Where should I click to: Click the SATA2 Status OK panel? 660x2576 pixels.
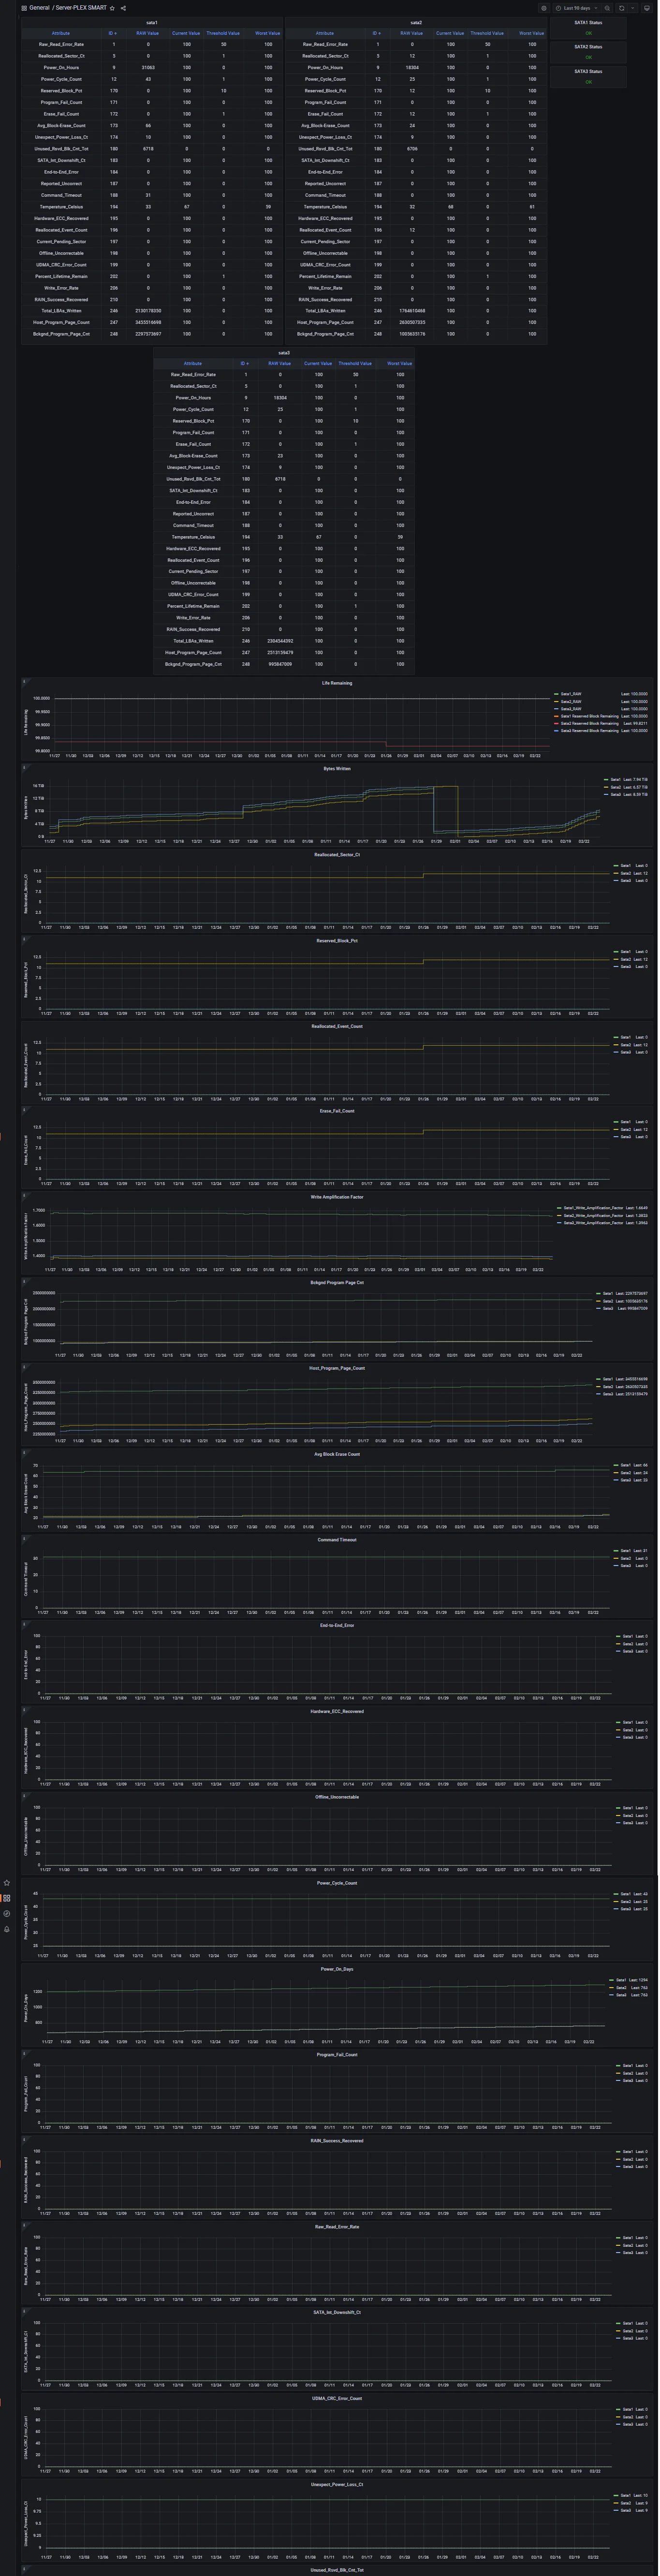tap(588, 52)
